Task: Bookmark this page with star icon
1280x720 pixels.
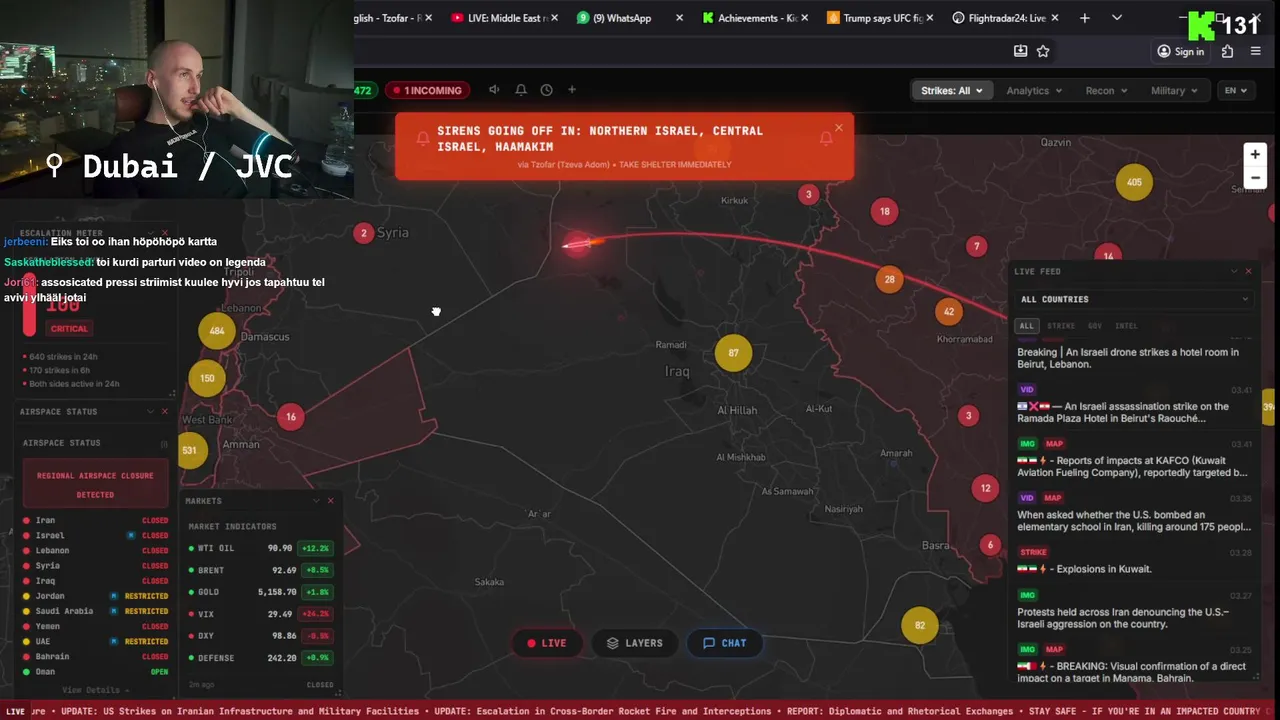Action: click(1043, 51)
